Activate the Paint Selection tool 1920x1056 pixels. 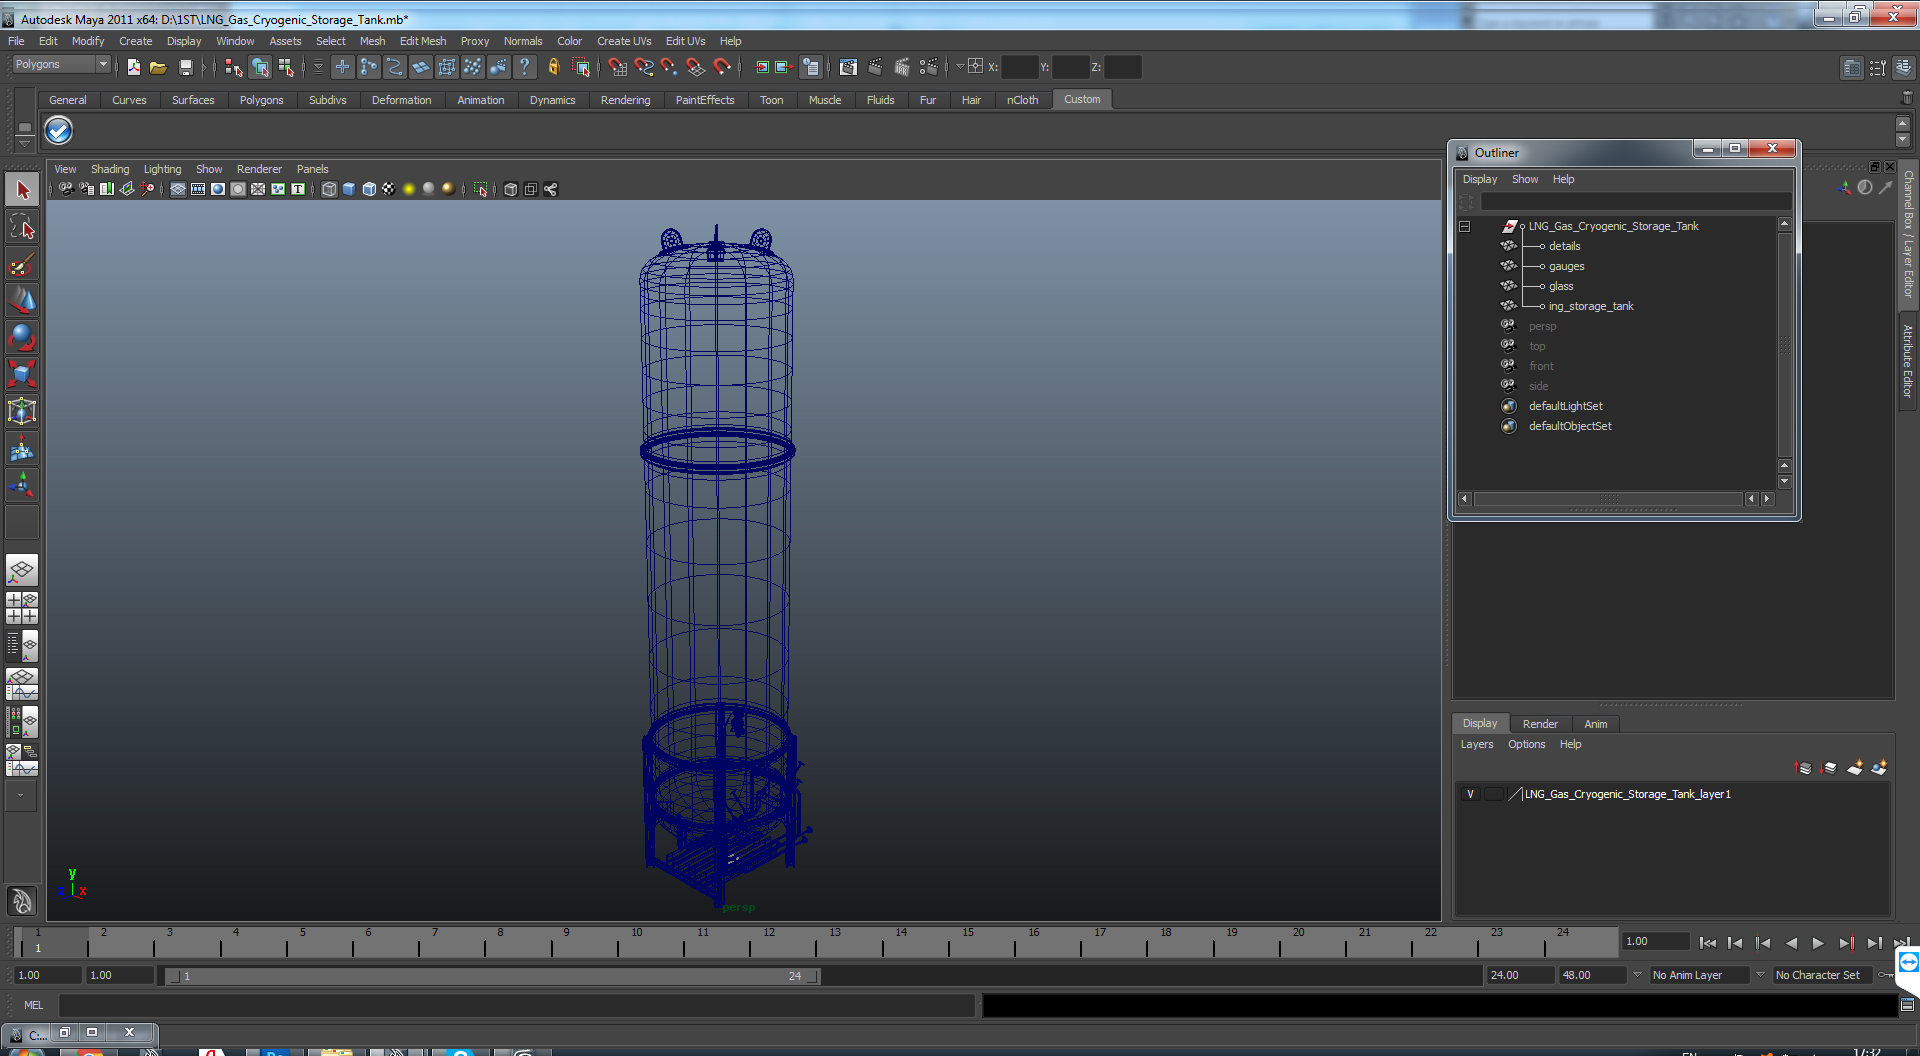coord(22,264)
